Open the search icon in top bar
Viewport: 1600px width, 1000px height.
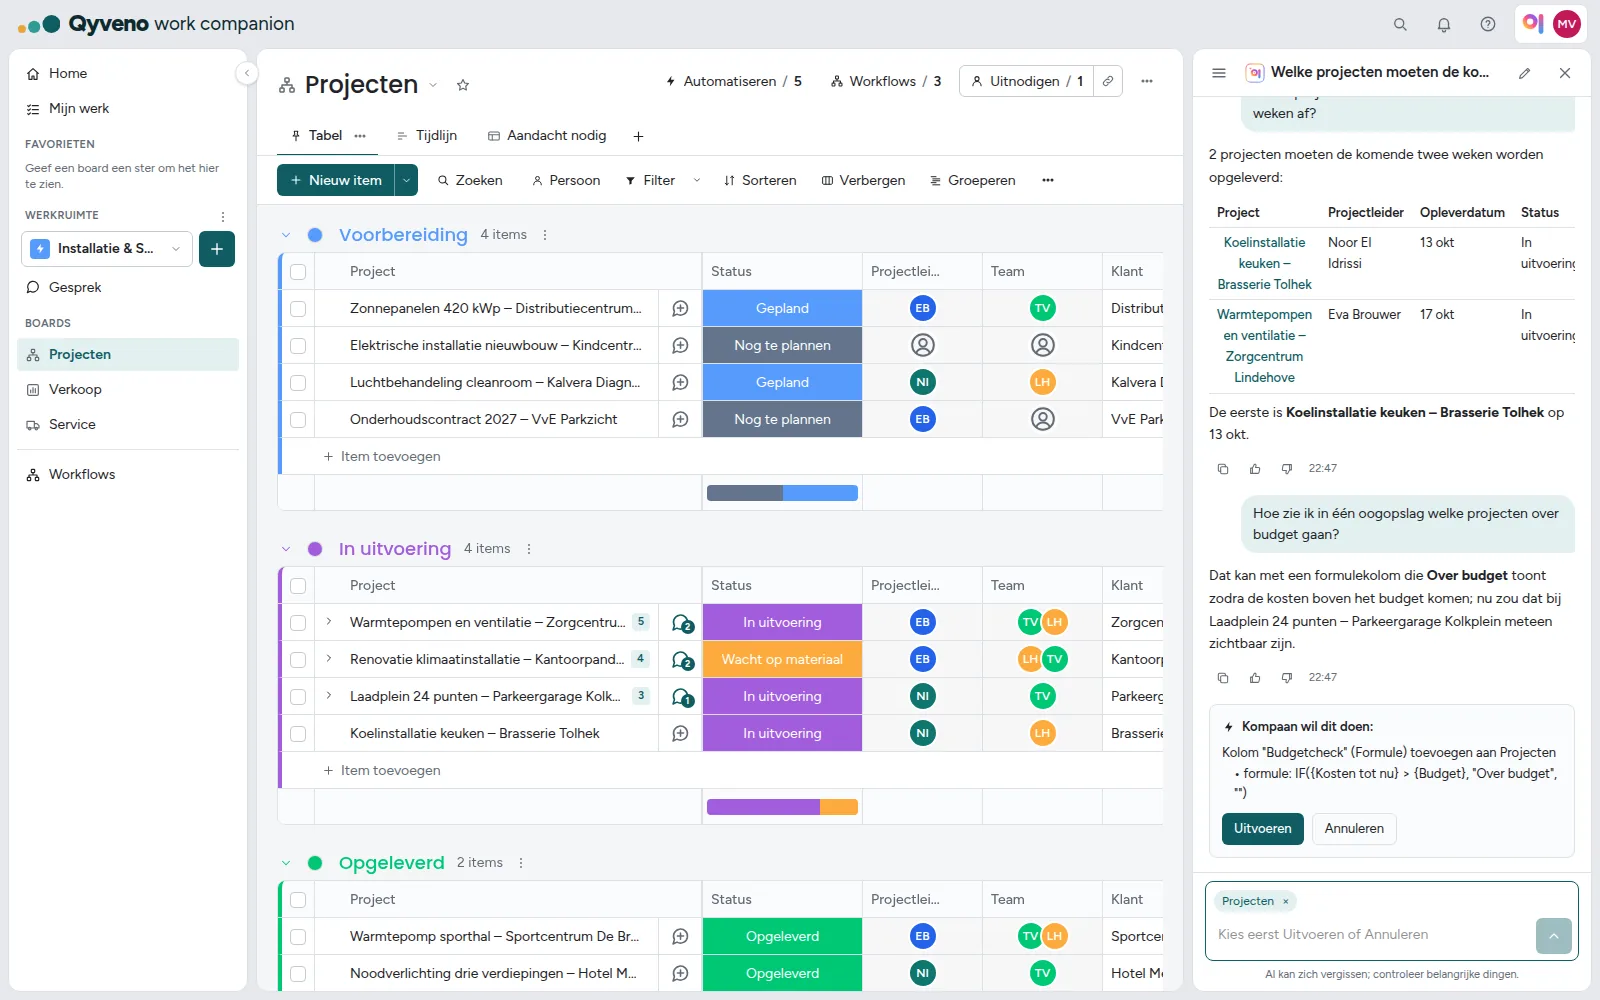(1400, 24)
